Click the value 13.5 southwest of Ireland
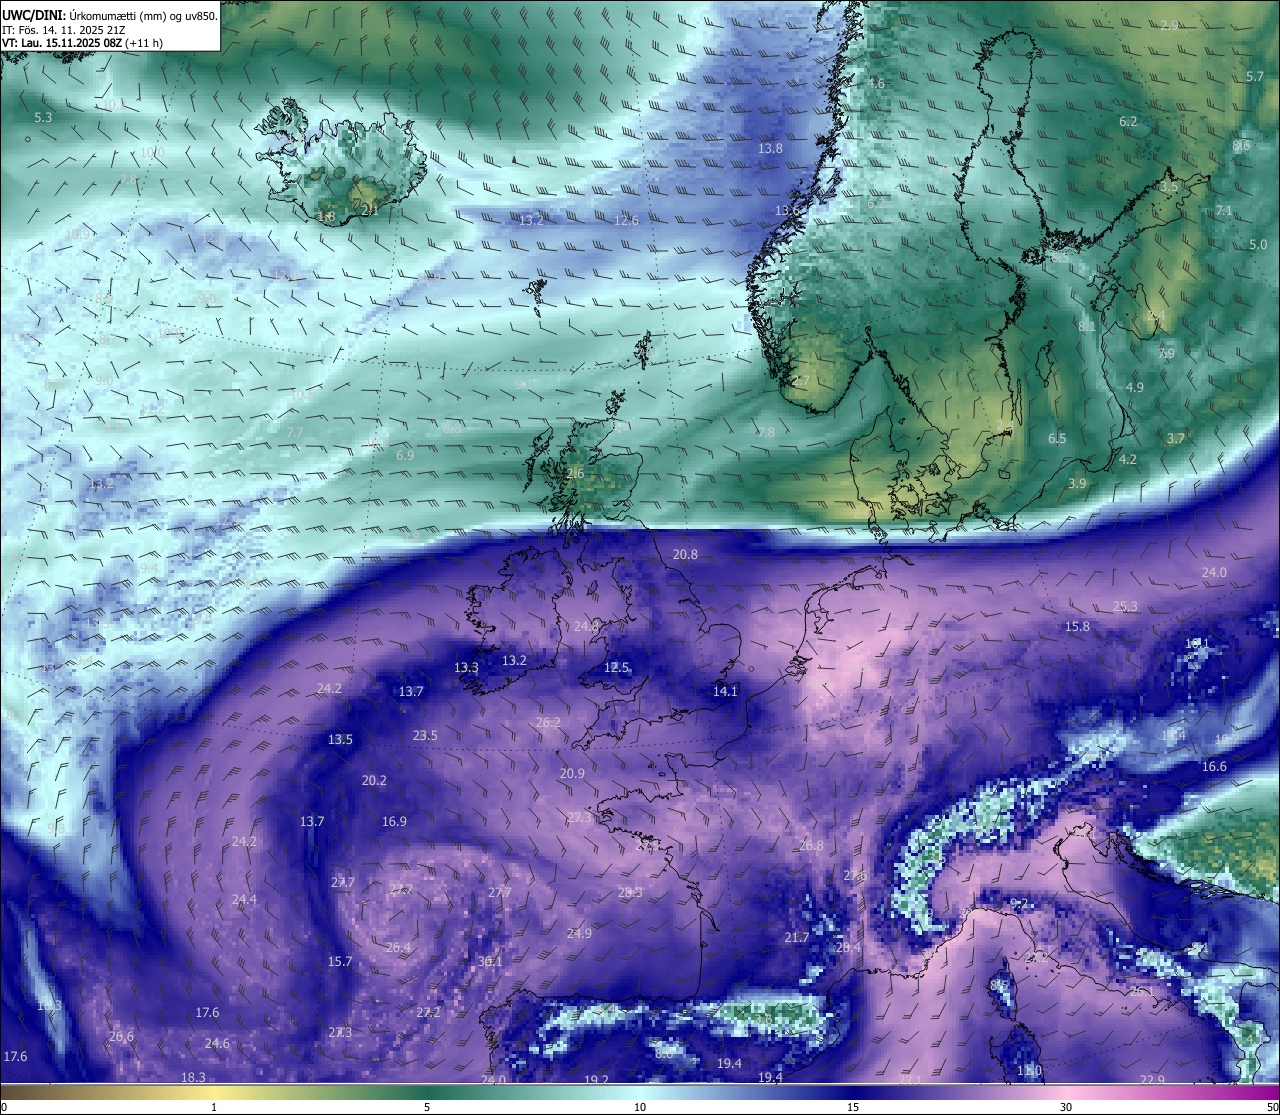1280x1115 pixels. click(340, 740)
